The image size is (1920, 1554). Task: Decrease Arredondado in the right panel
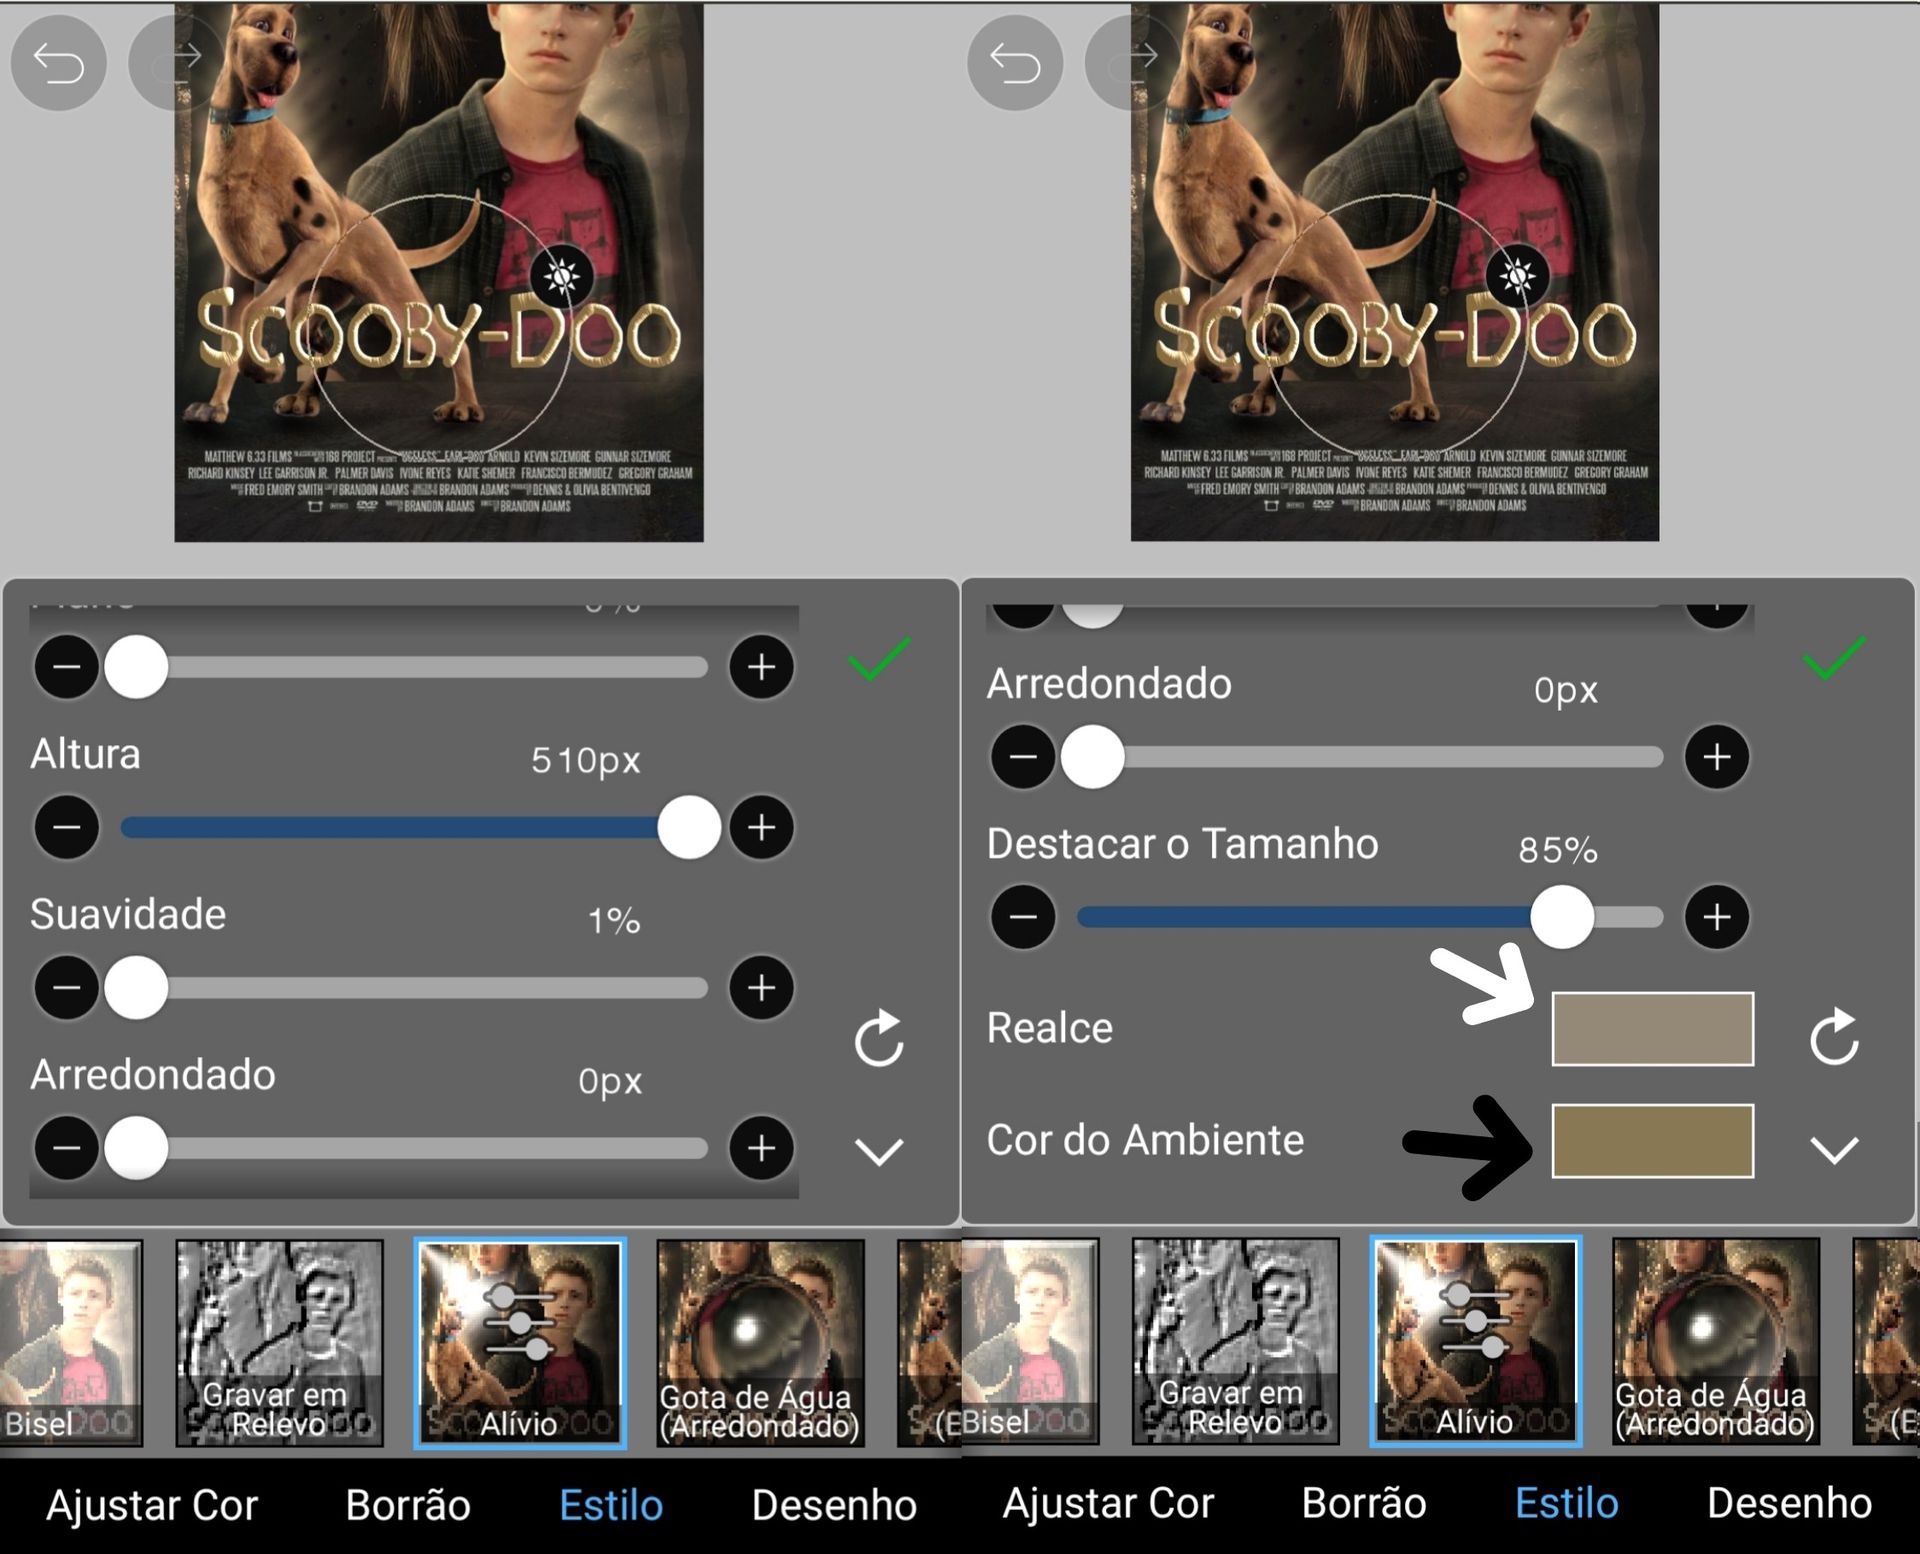click(x=1023, y=757)
